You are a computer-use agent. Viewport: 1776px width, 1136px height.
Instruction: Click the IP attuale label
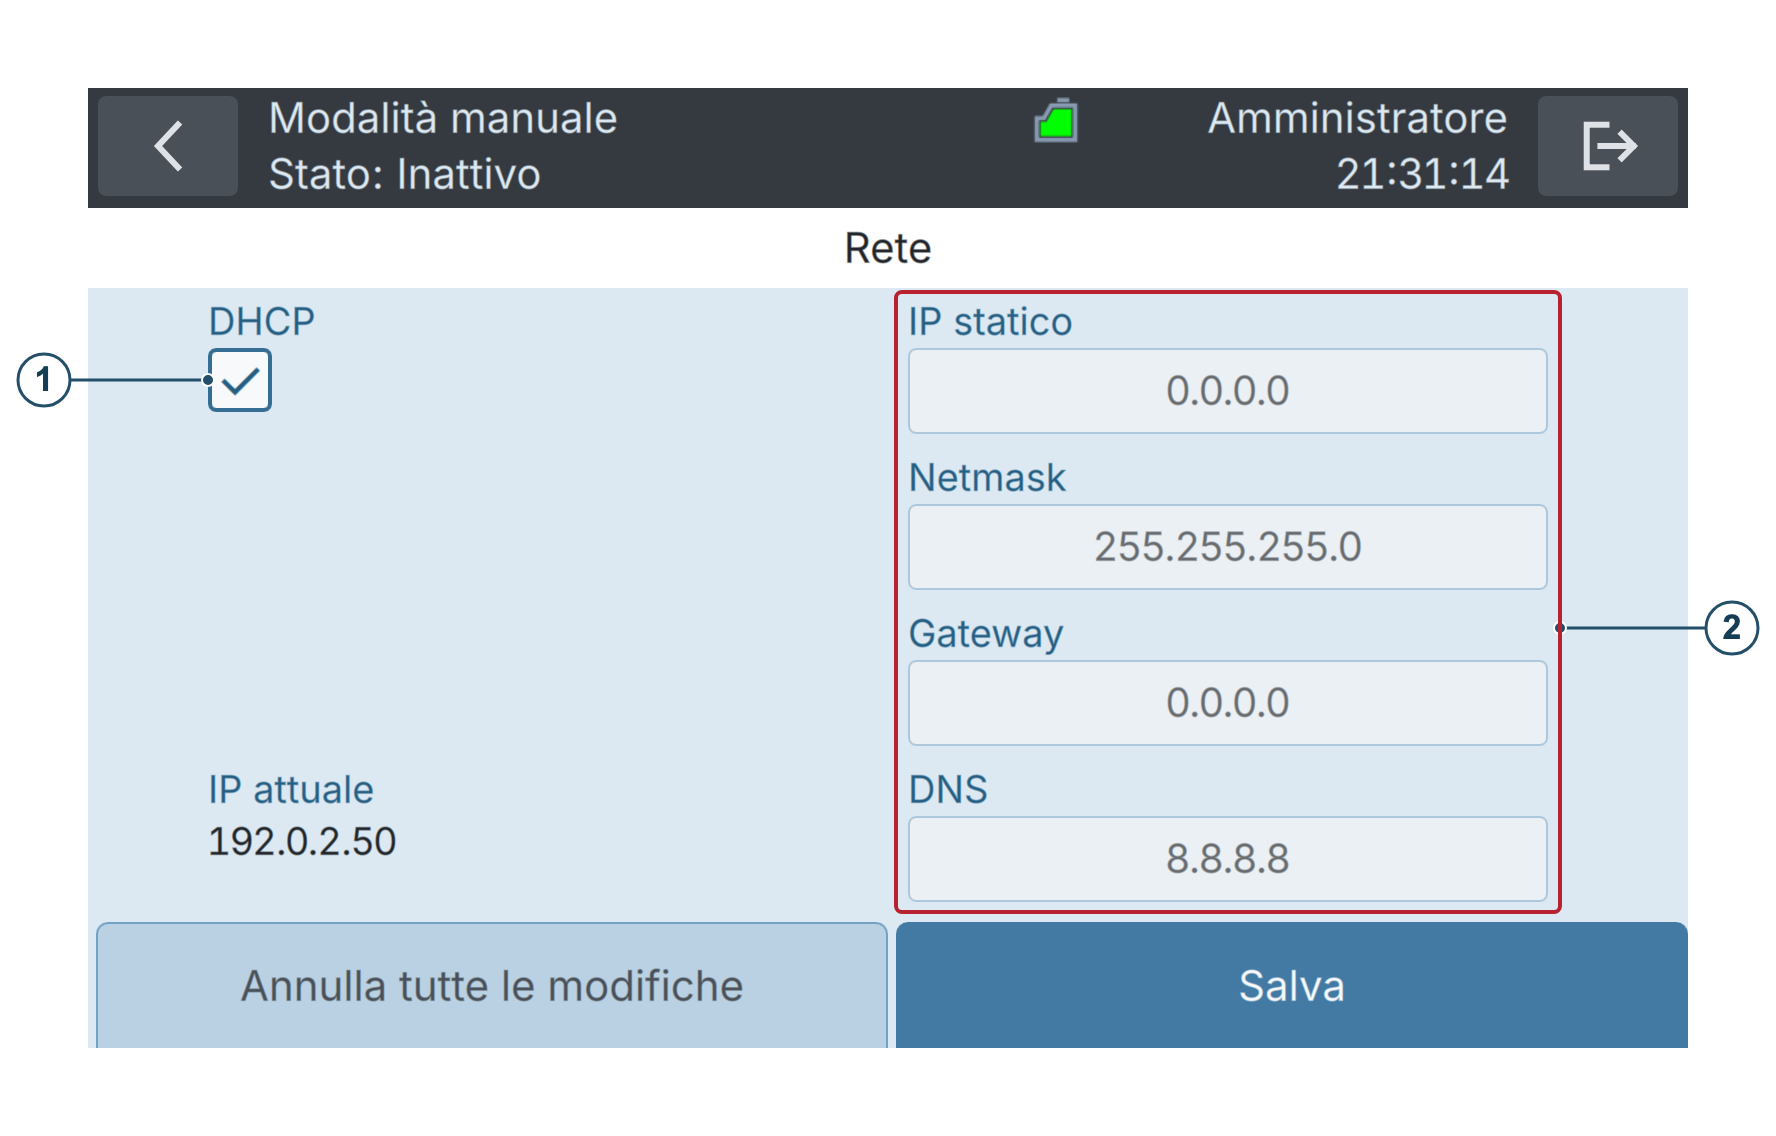pos(291,790)
